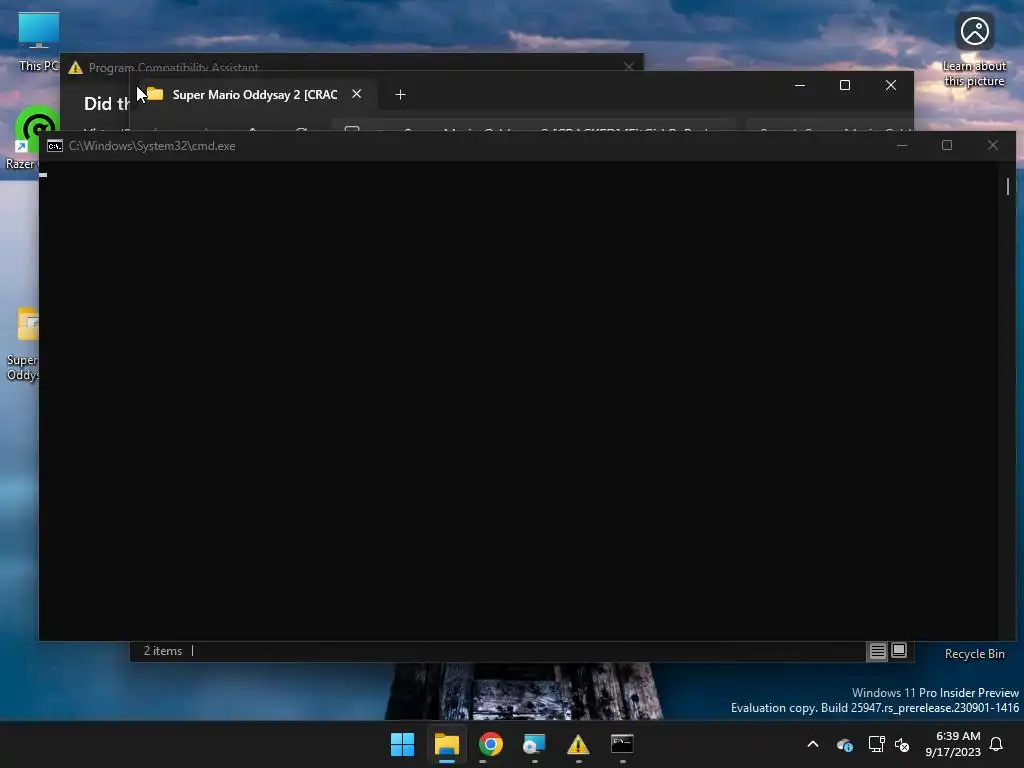Close the Program Compatibility Assistant dialog

[x=628, y=67]
